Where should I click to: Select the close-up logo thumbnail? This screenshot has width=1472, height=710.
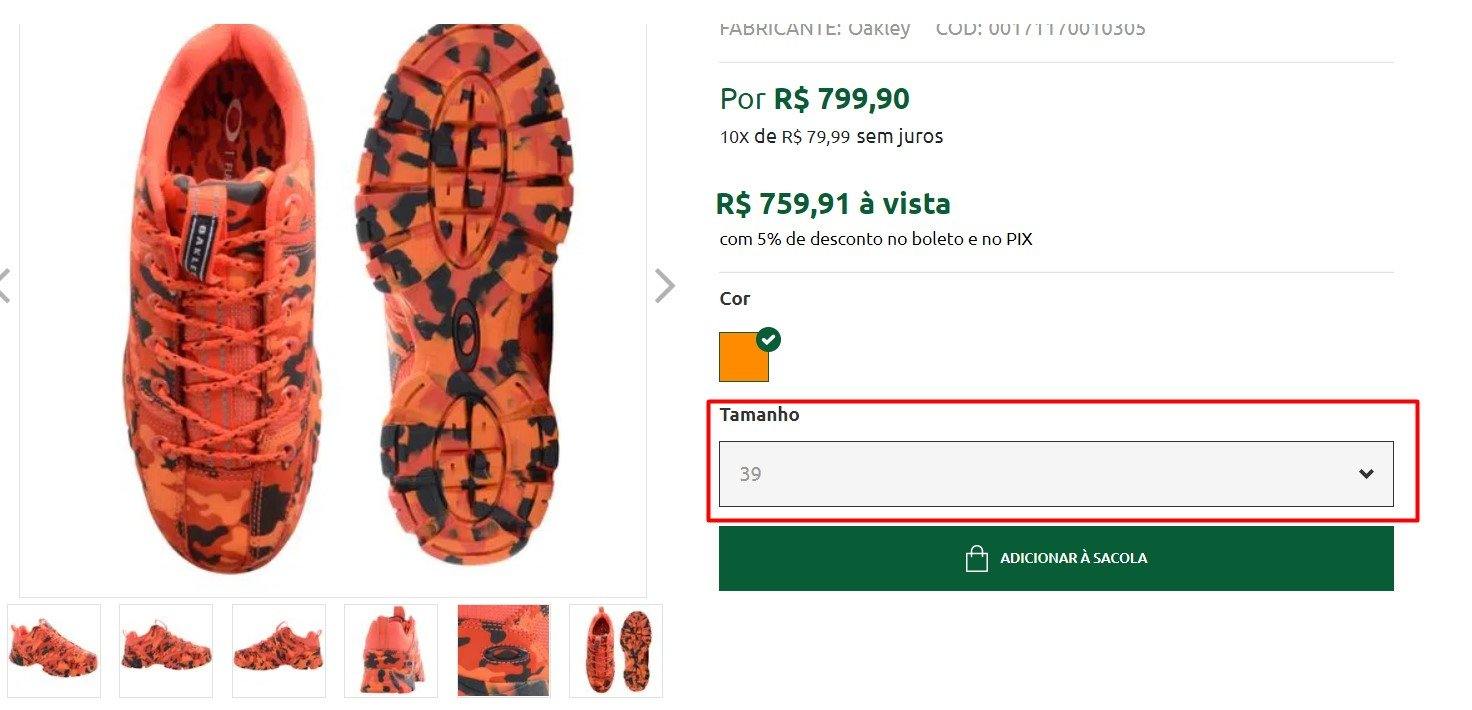click(504, 650)
